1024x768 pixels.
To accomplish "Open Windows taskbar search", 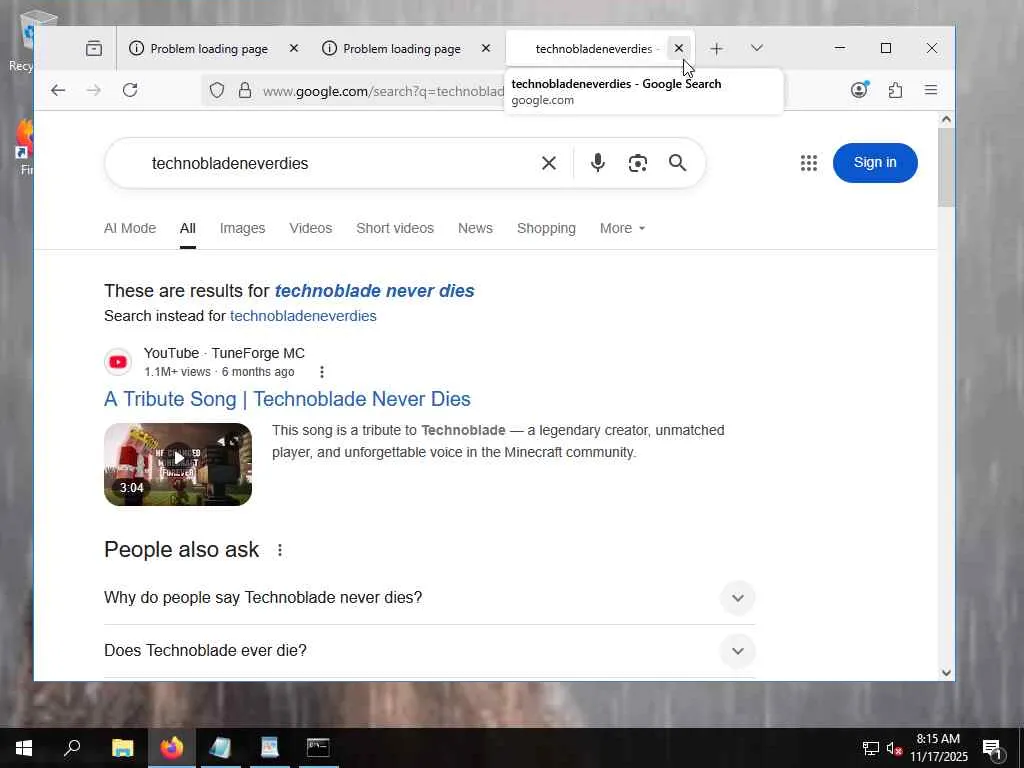I will [x=72, y=748].
